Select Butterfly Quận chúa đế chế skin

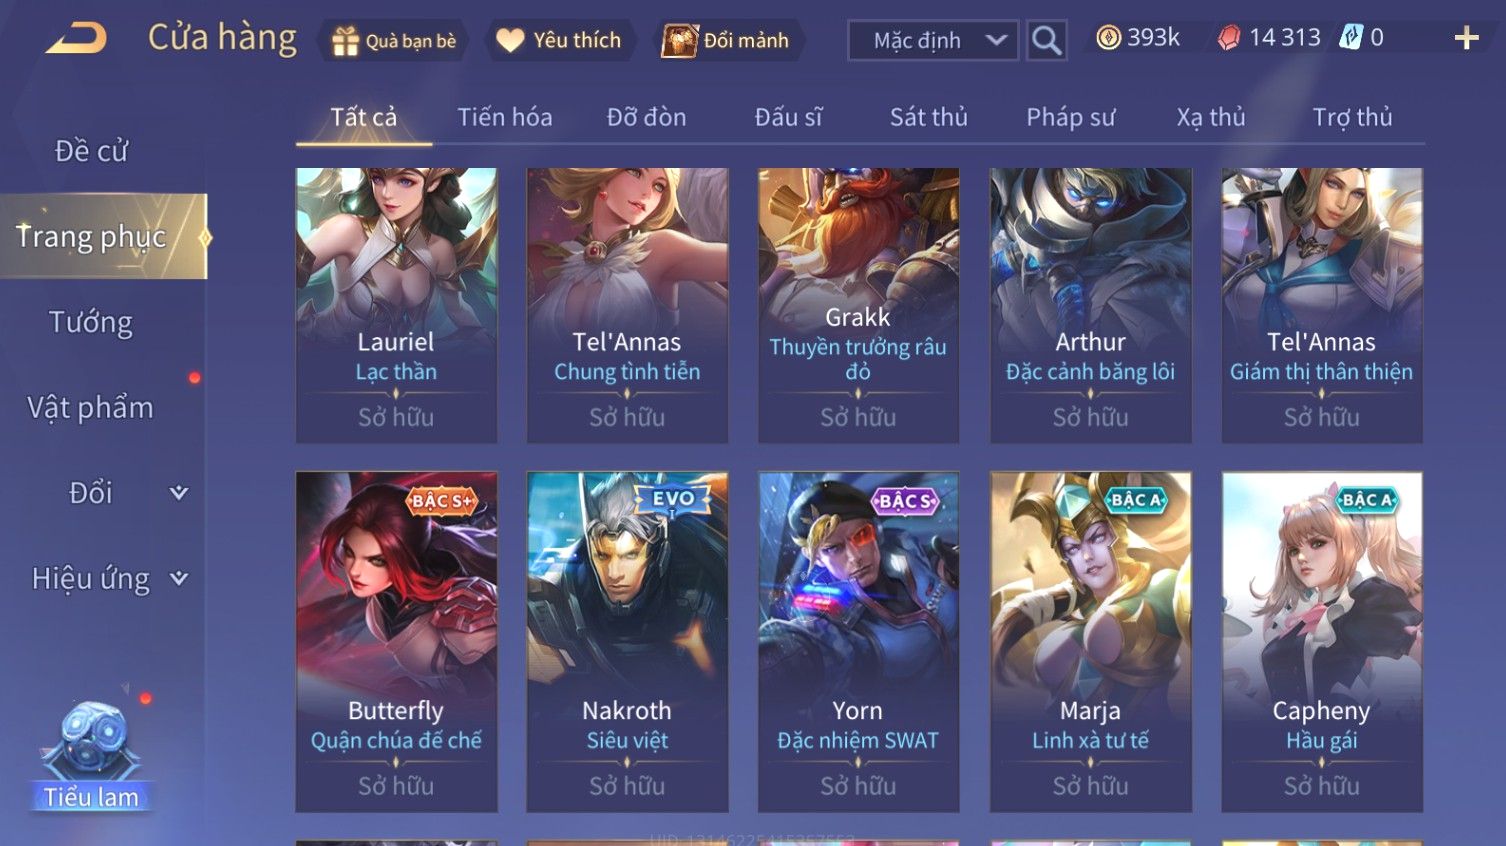point(396,642)
